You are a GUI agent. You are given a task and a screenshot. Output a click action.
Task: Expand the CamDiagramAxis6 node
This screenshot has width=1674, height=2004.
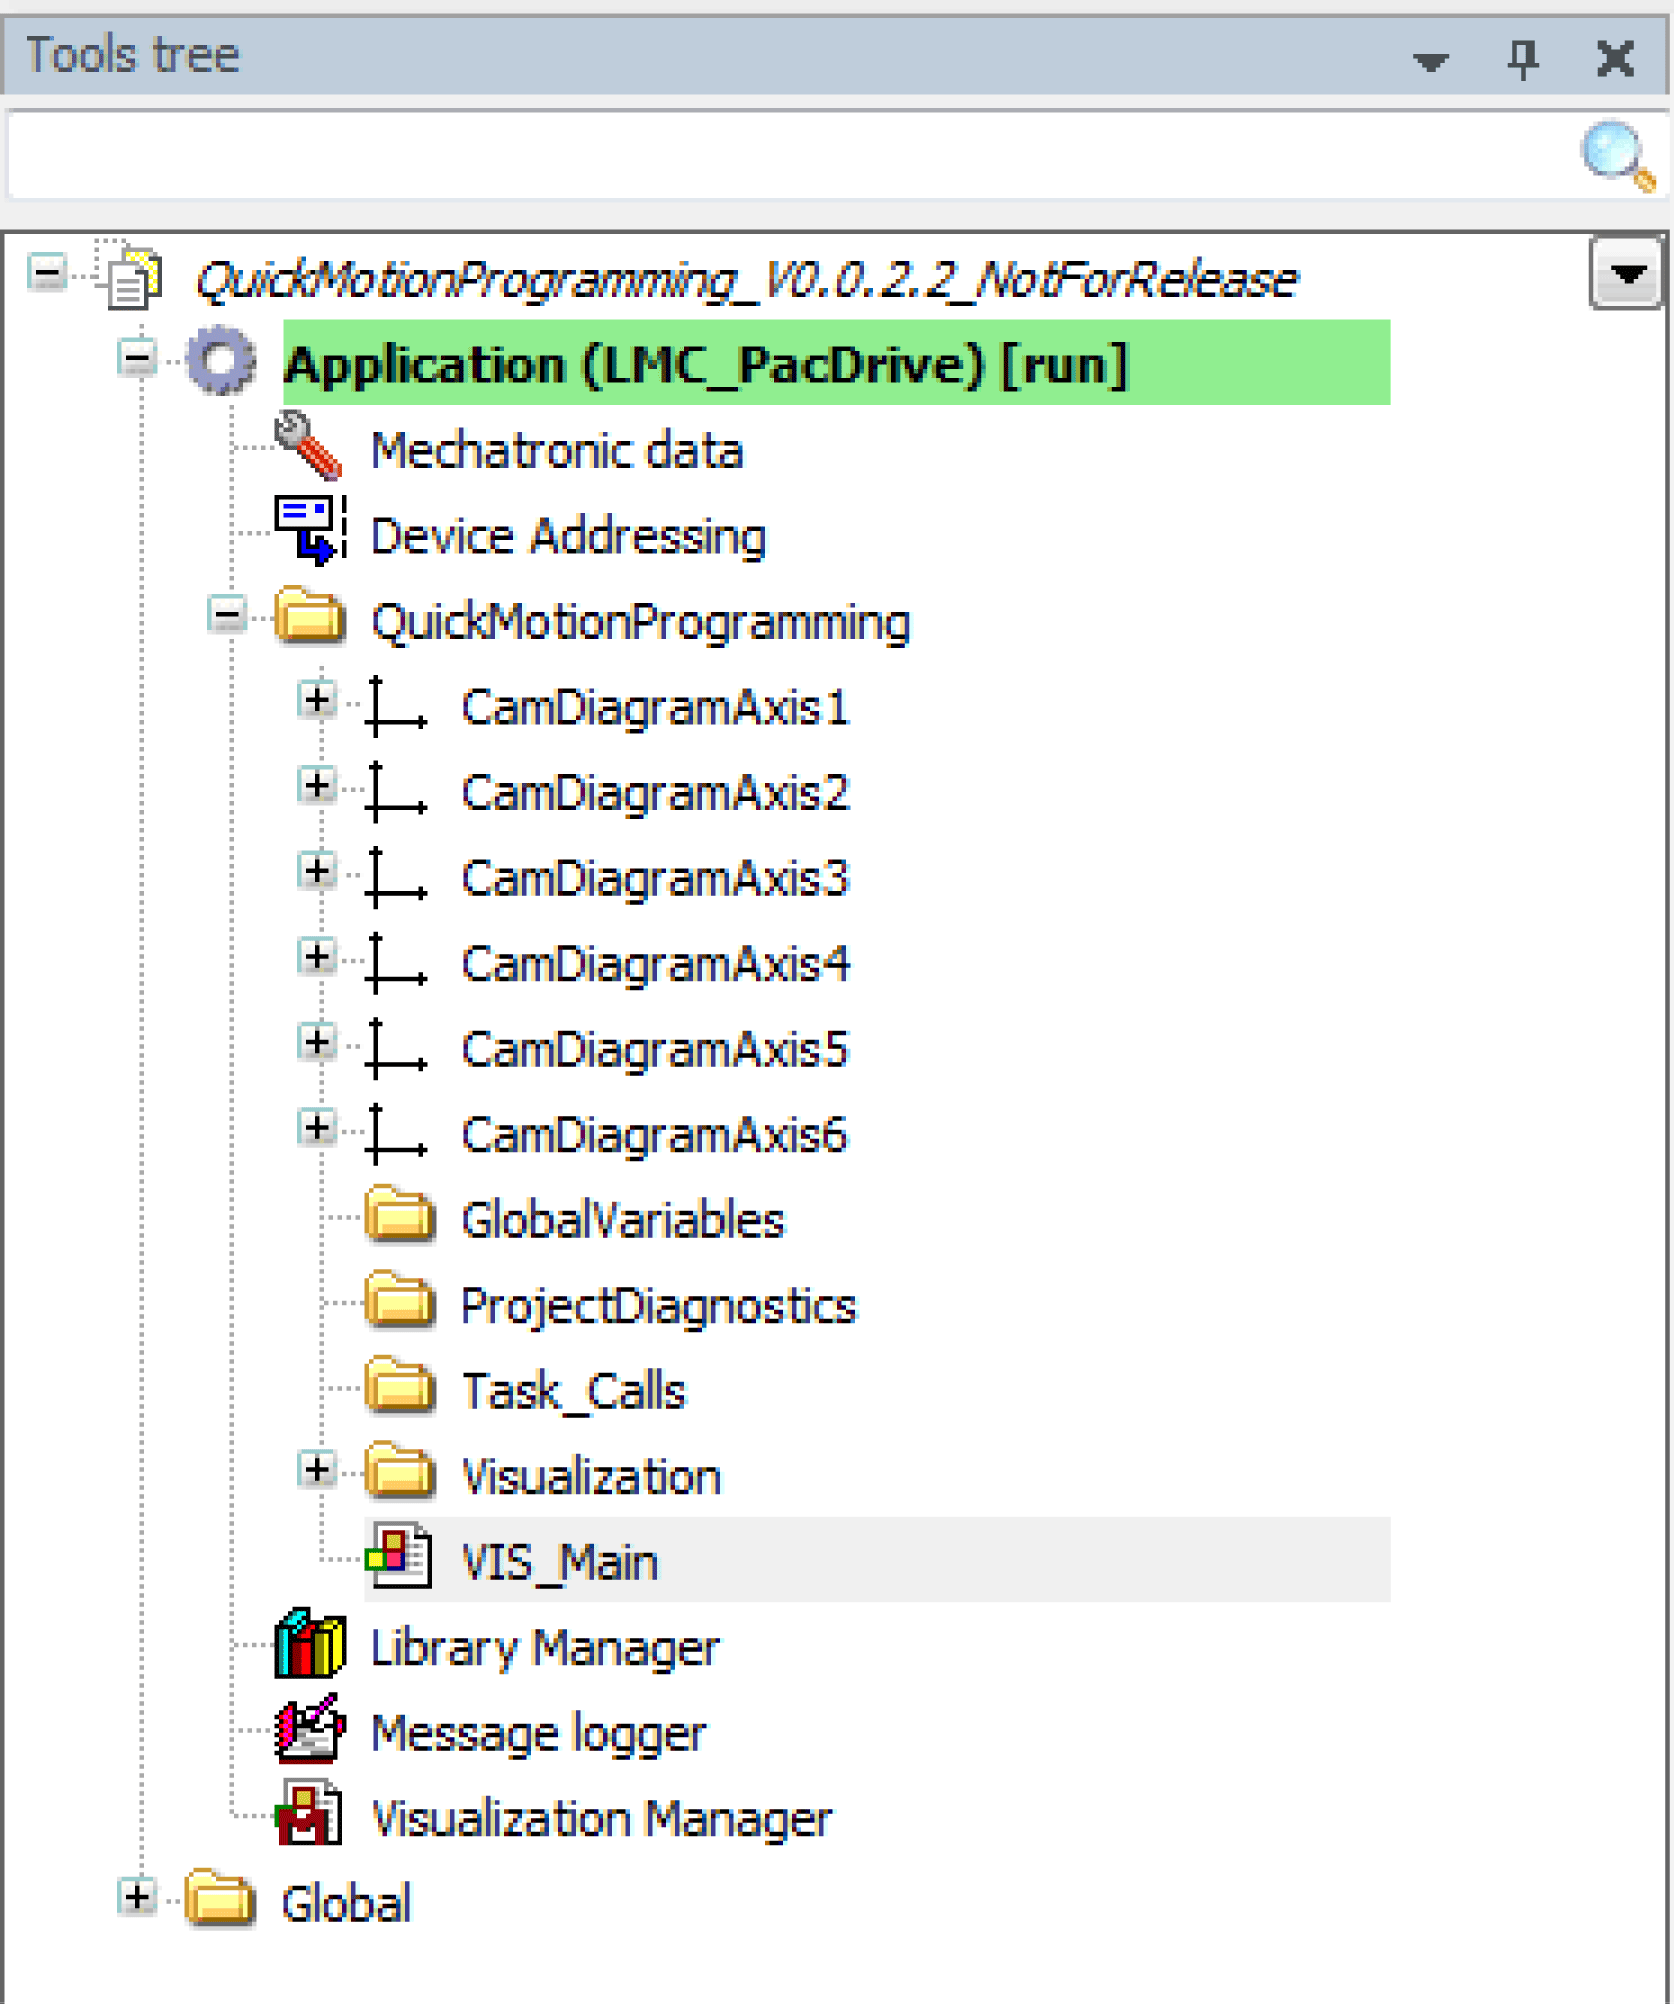(x=318, y=1127)
